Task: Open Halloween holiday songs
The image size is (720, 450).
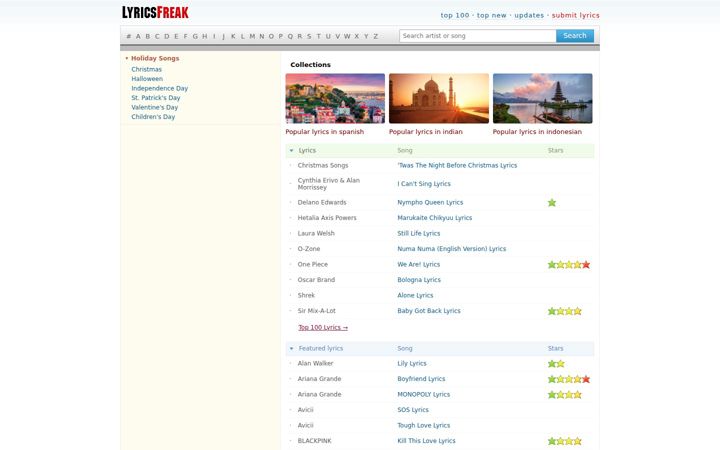Action: click(147, 79)
